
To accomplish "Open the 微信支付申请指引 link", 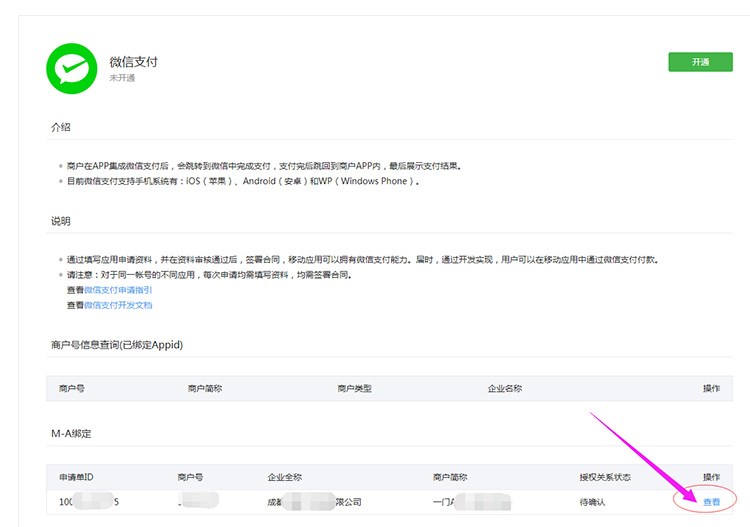I will coord(118,290).
